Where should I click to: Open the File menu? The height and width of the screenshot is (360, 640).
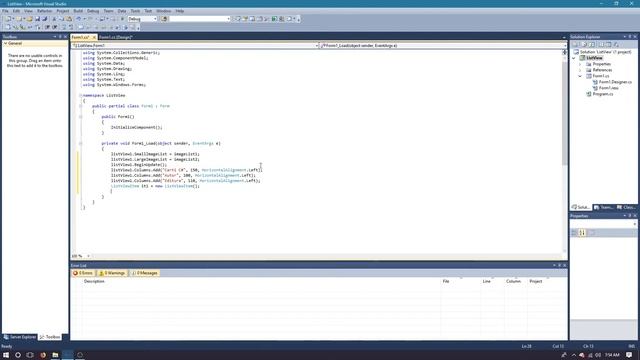click(x=5, y=11)
